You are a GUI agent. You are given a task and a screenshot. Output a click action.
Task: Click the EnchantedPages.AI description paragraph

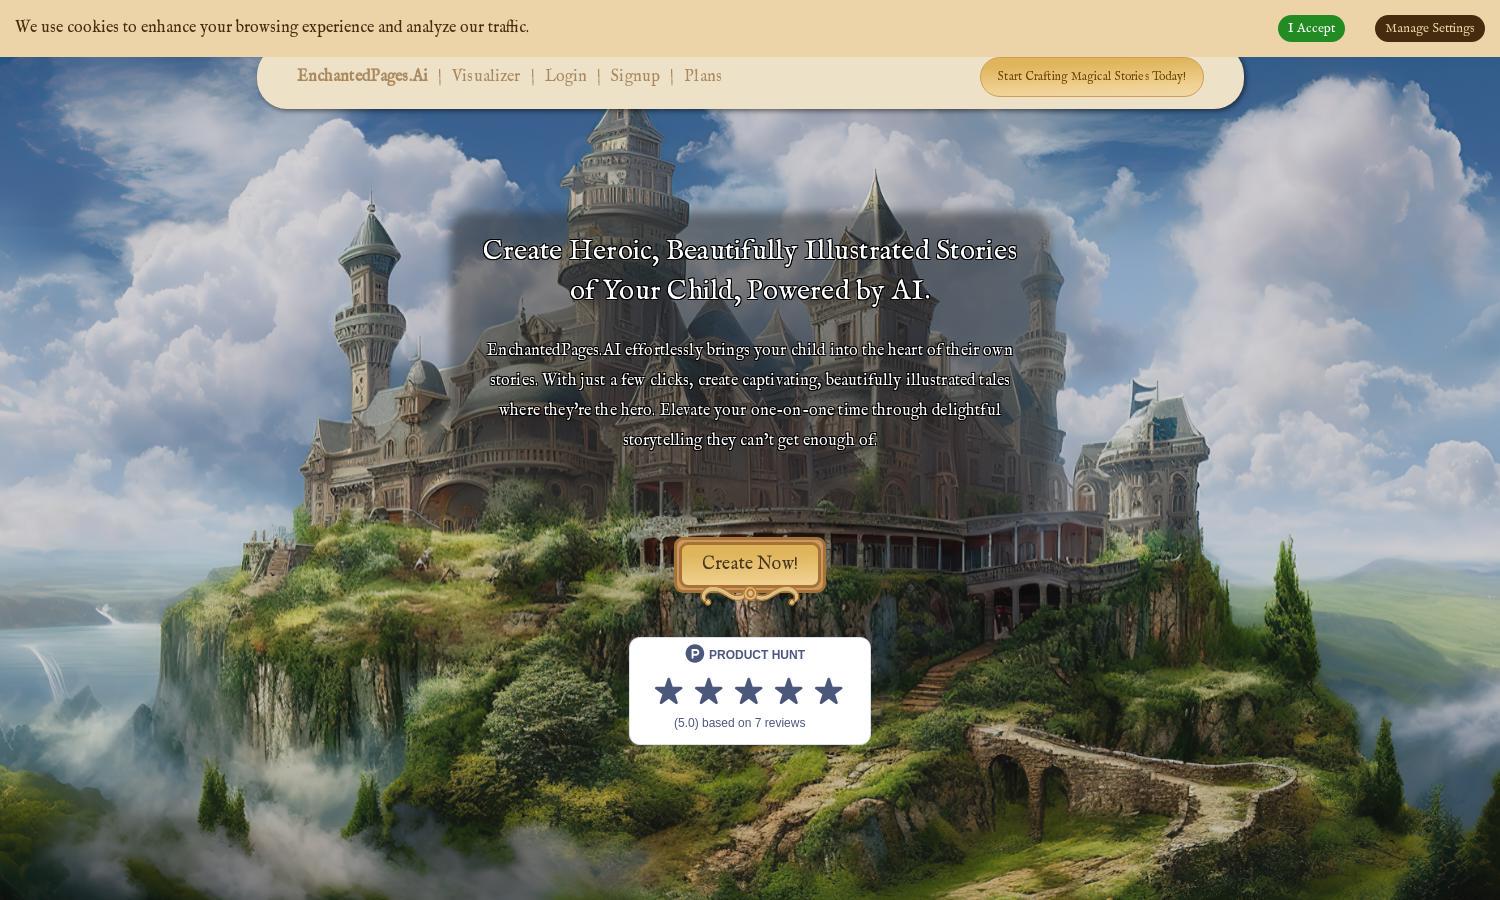click(750, 395)
